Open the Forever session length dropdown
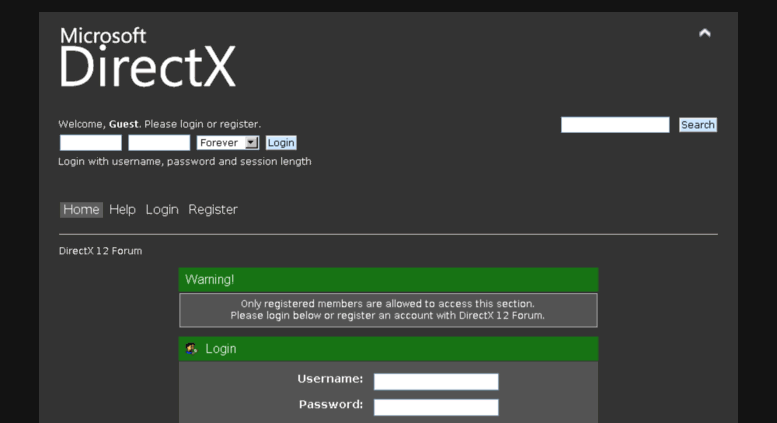This screenshot has height=423, width=777. click(x=228, y=143)
